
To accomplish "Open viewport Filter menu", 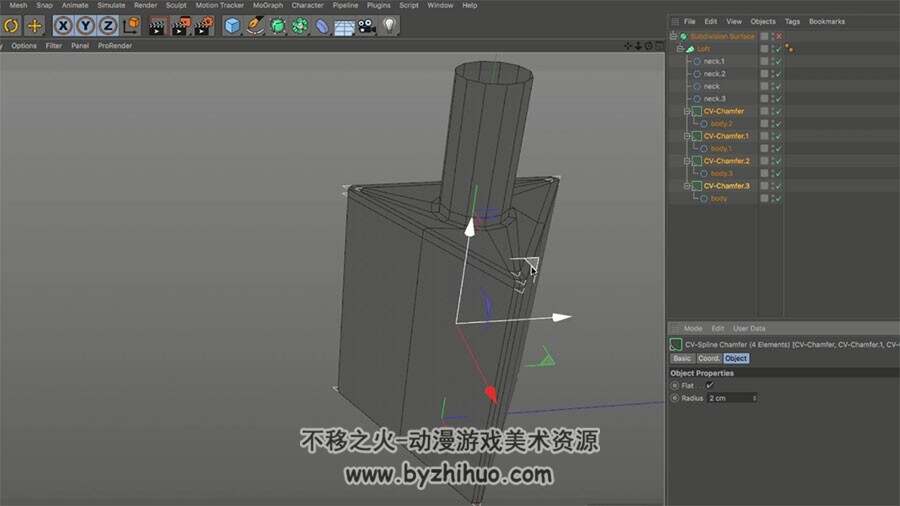I will pos(53,45).
